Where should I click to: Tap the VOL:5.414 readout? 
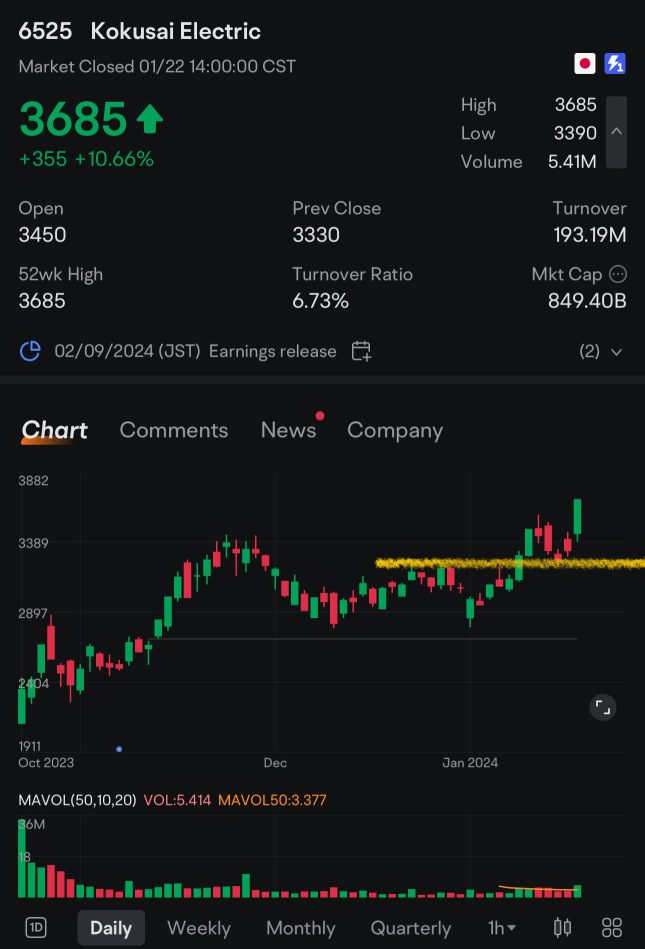[x=177, y=800]
